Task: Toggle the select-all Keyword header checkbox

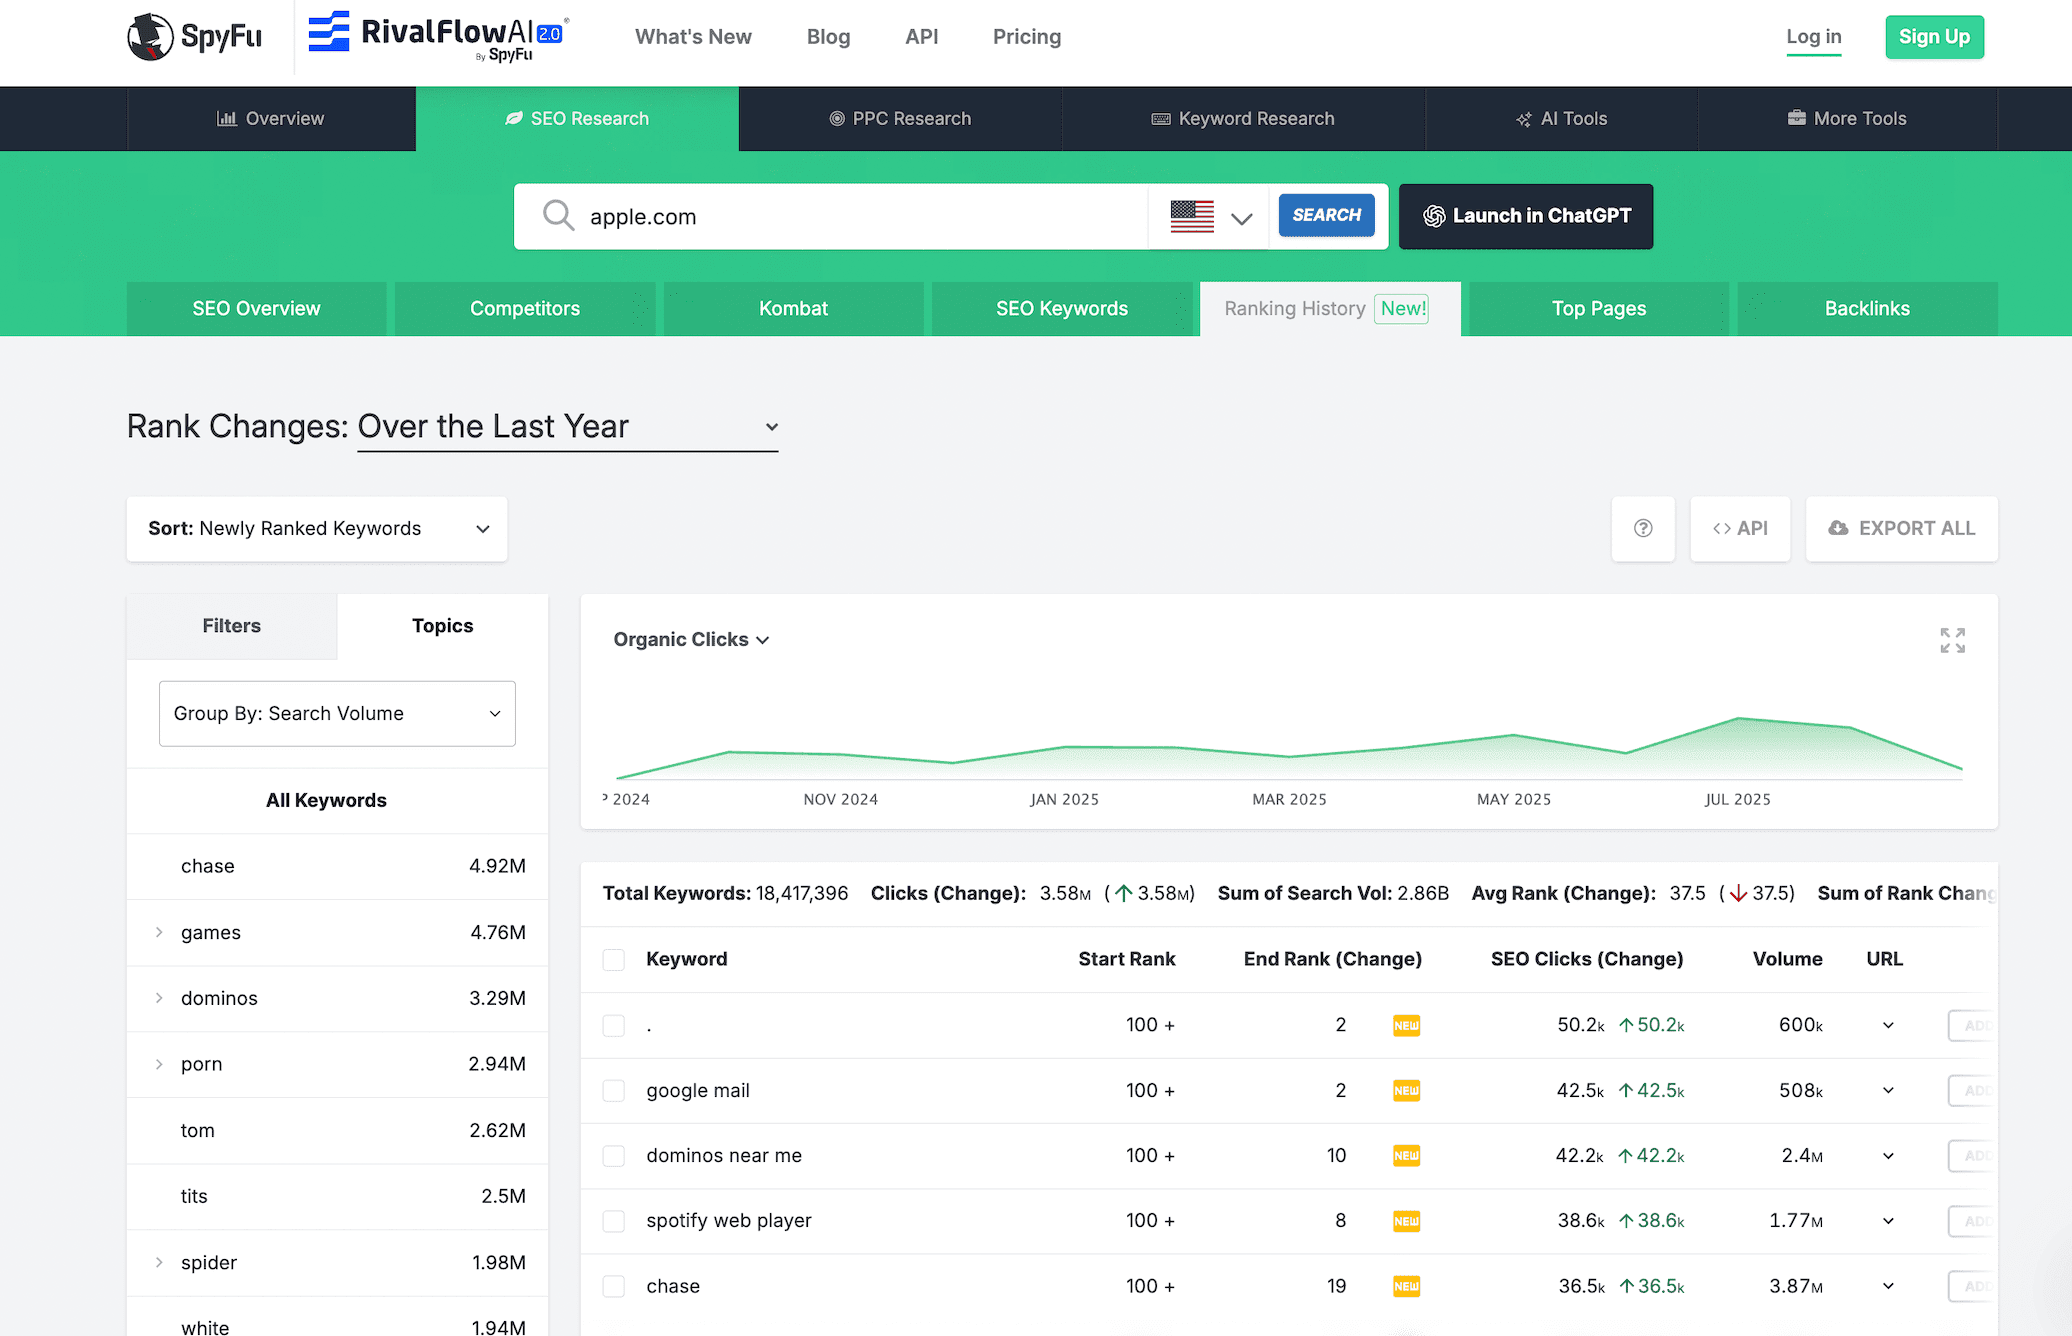Action: tap(614, 959)
